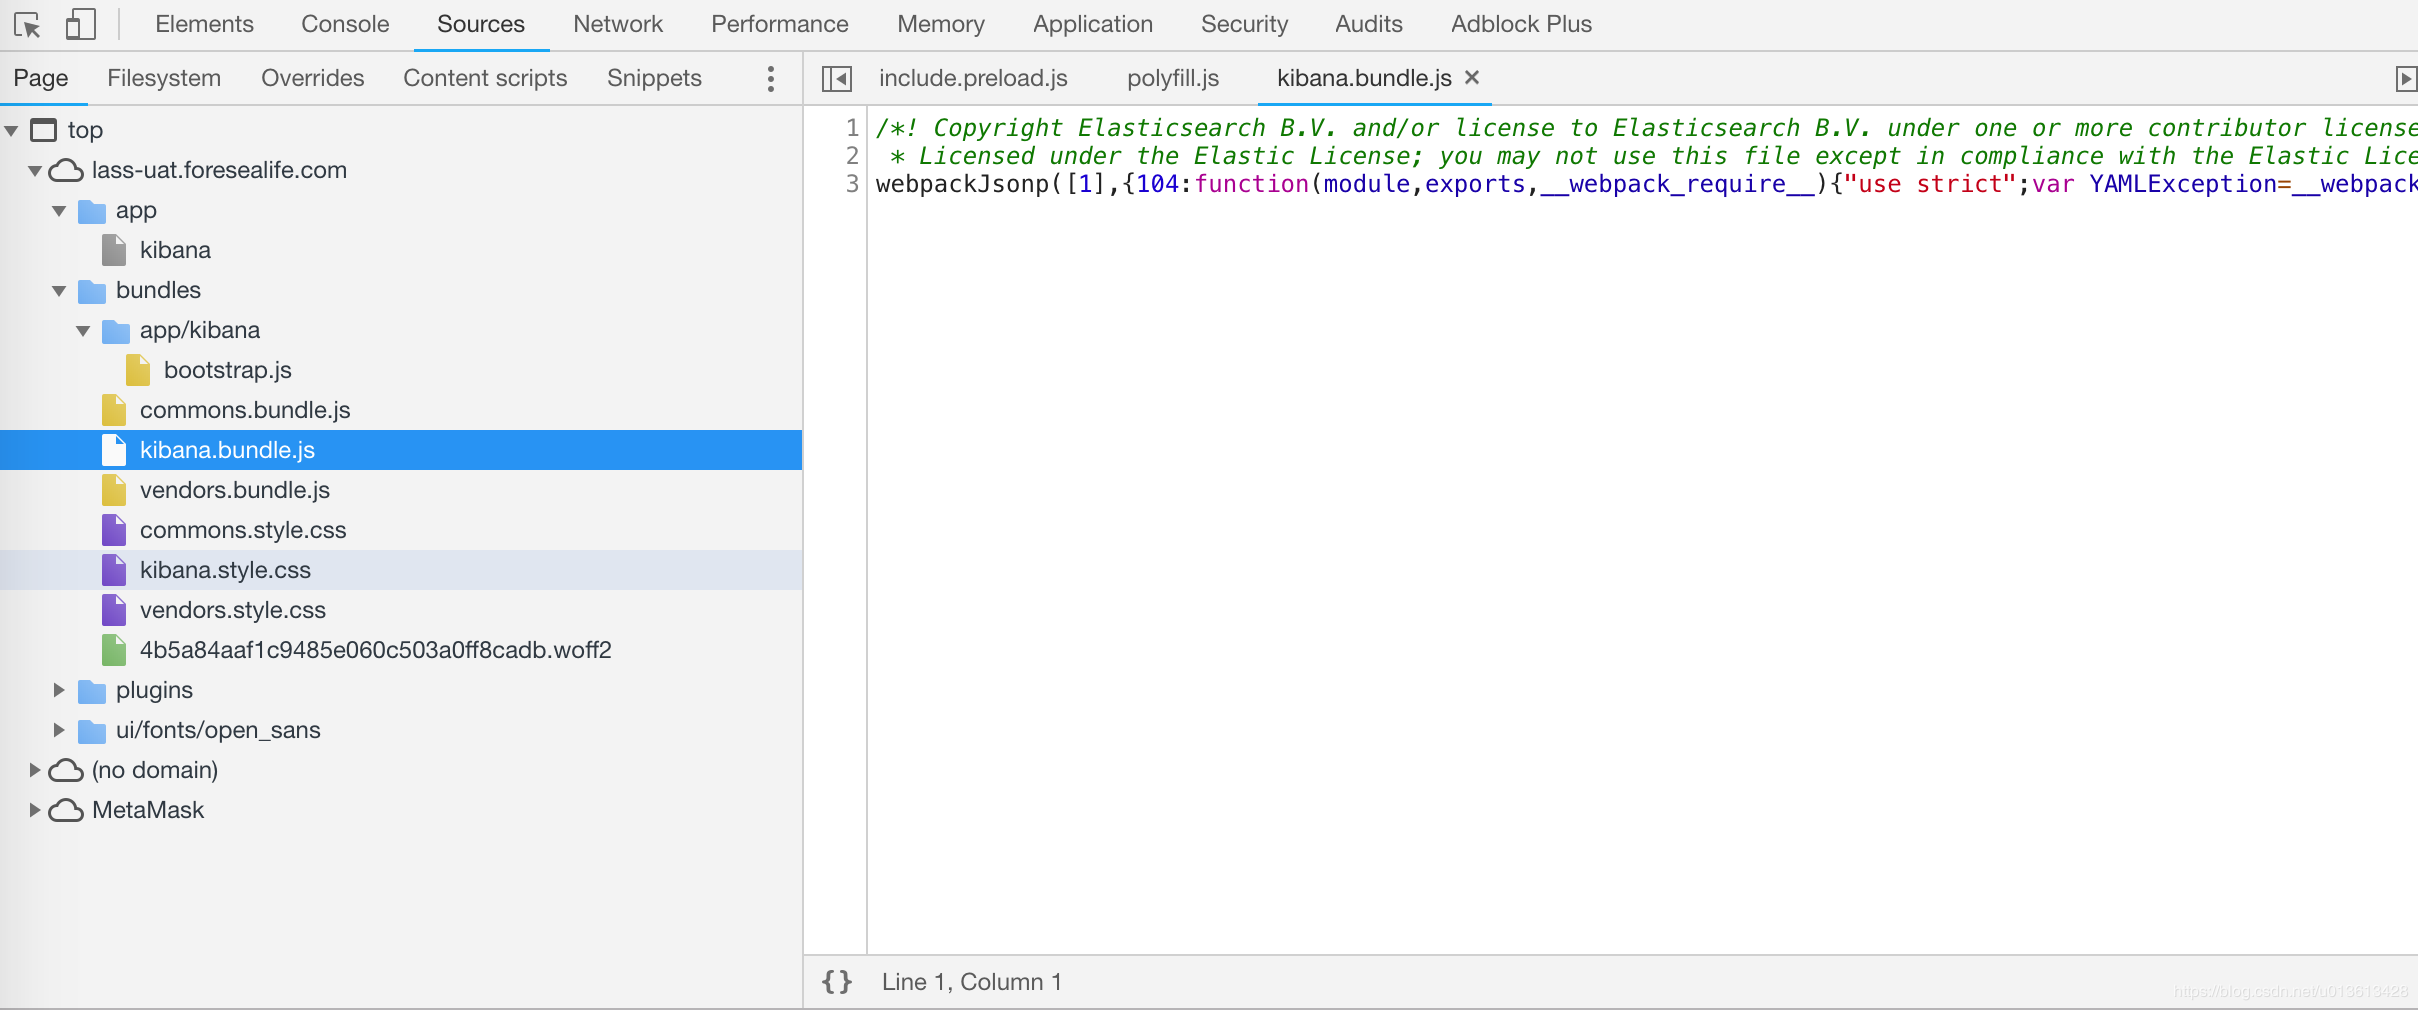Open commons.bundle.js in the file tree
Screen dimensions: 2418x1010
point(245,410)
